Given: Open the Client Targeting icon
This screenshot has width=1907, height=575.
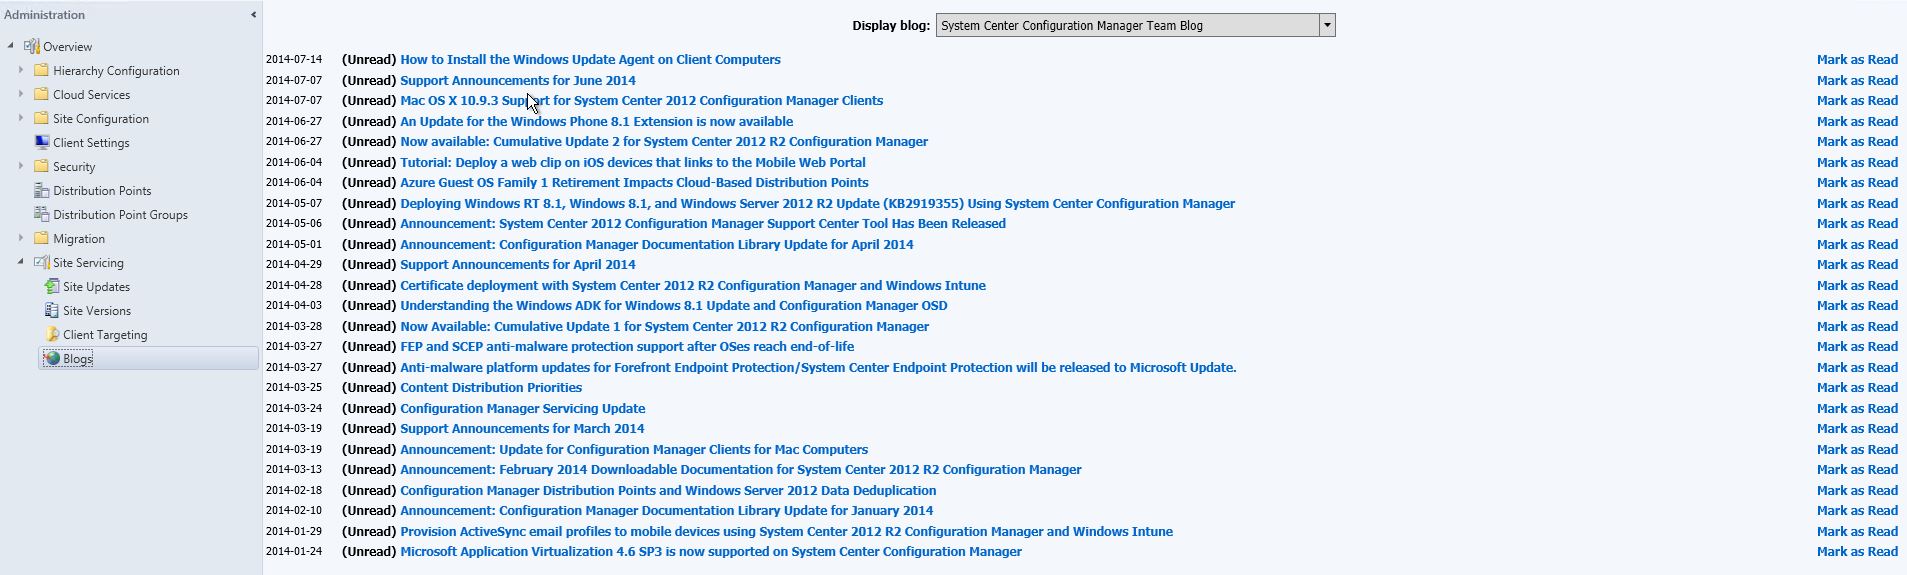Looking at the screenshot, I should [x=52, y=334].
